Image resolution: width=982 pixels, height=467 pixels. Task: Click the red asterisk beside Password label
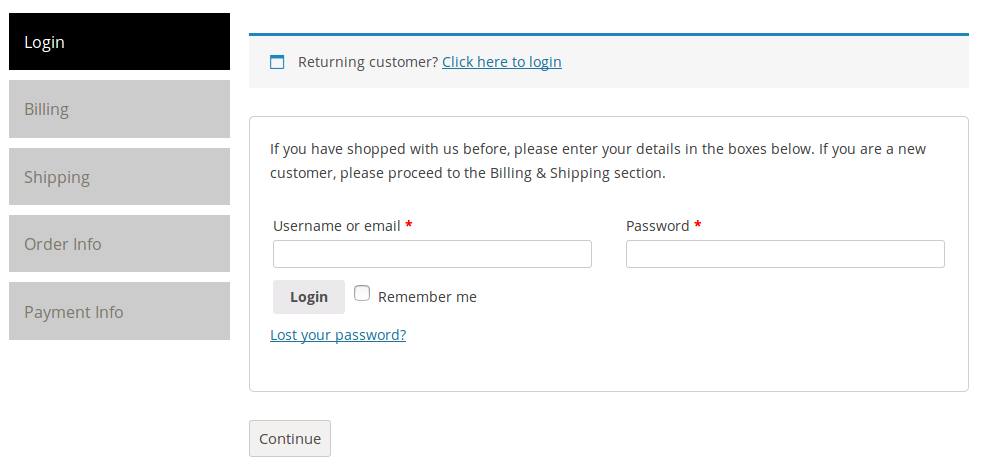click(698, 226)
